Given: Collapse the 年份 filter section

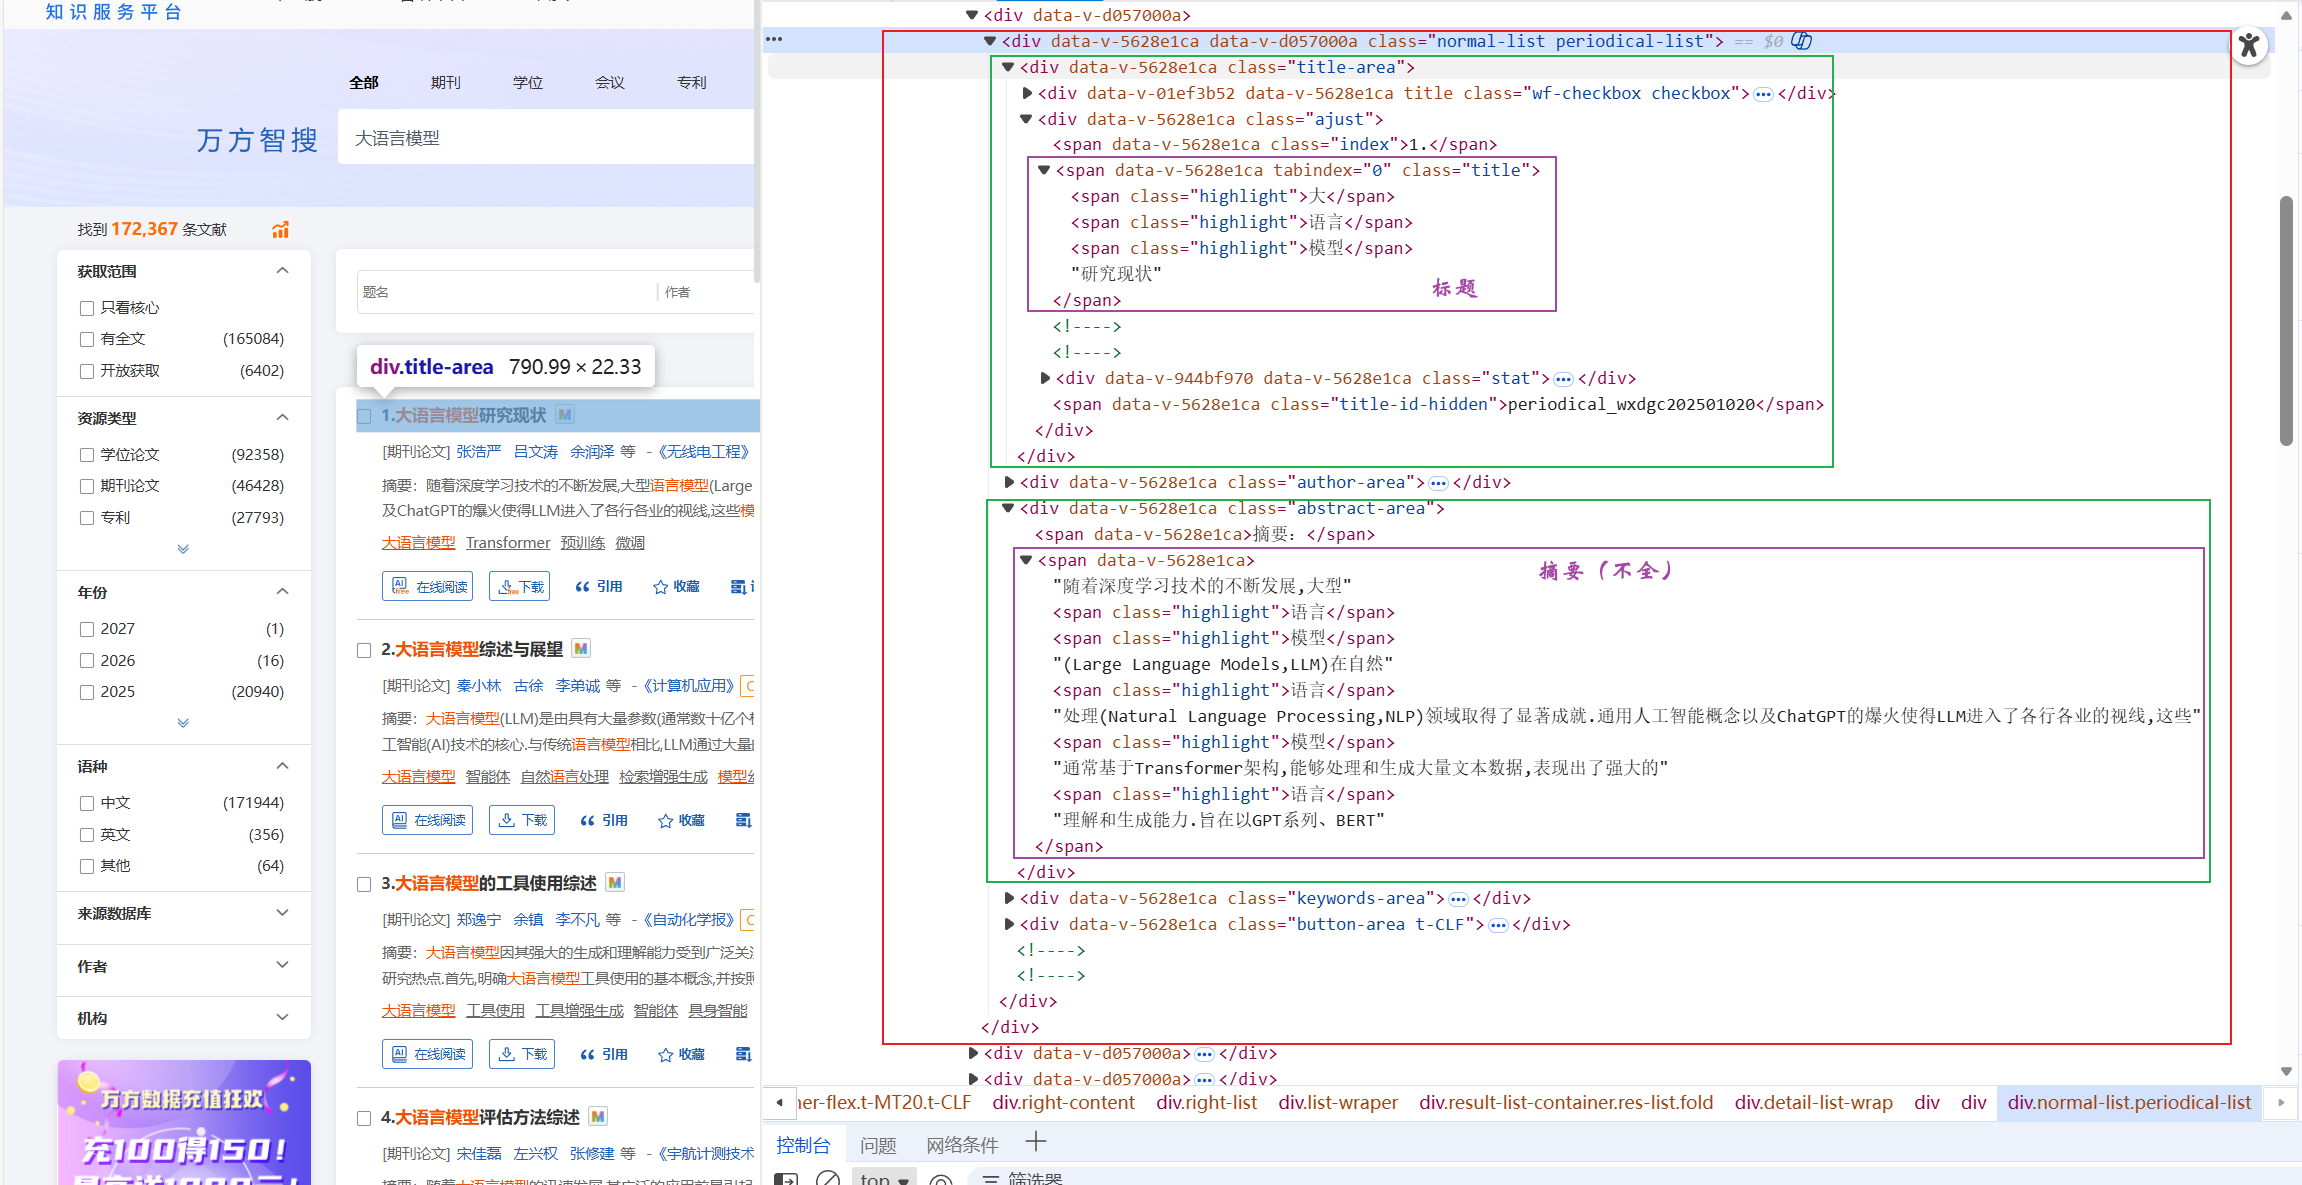Looking at the screenshot, I should (x=282, y=592).
